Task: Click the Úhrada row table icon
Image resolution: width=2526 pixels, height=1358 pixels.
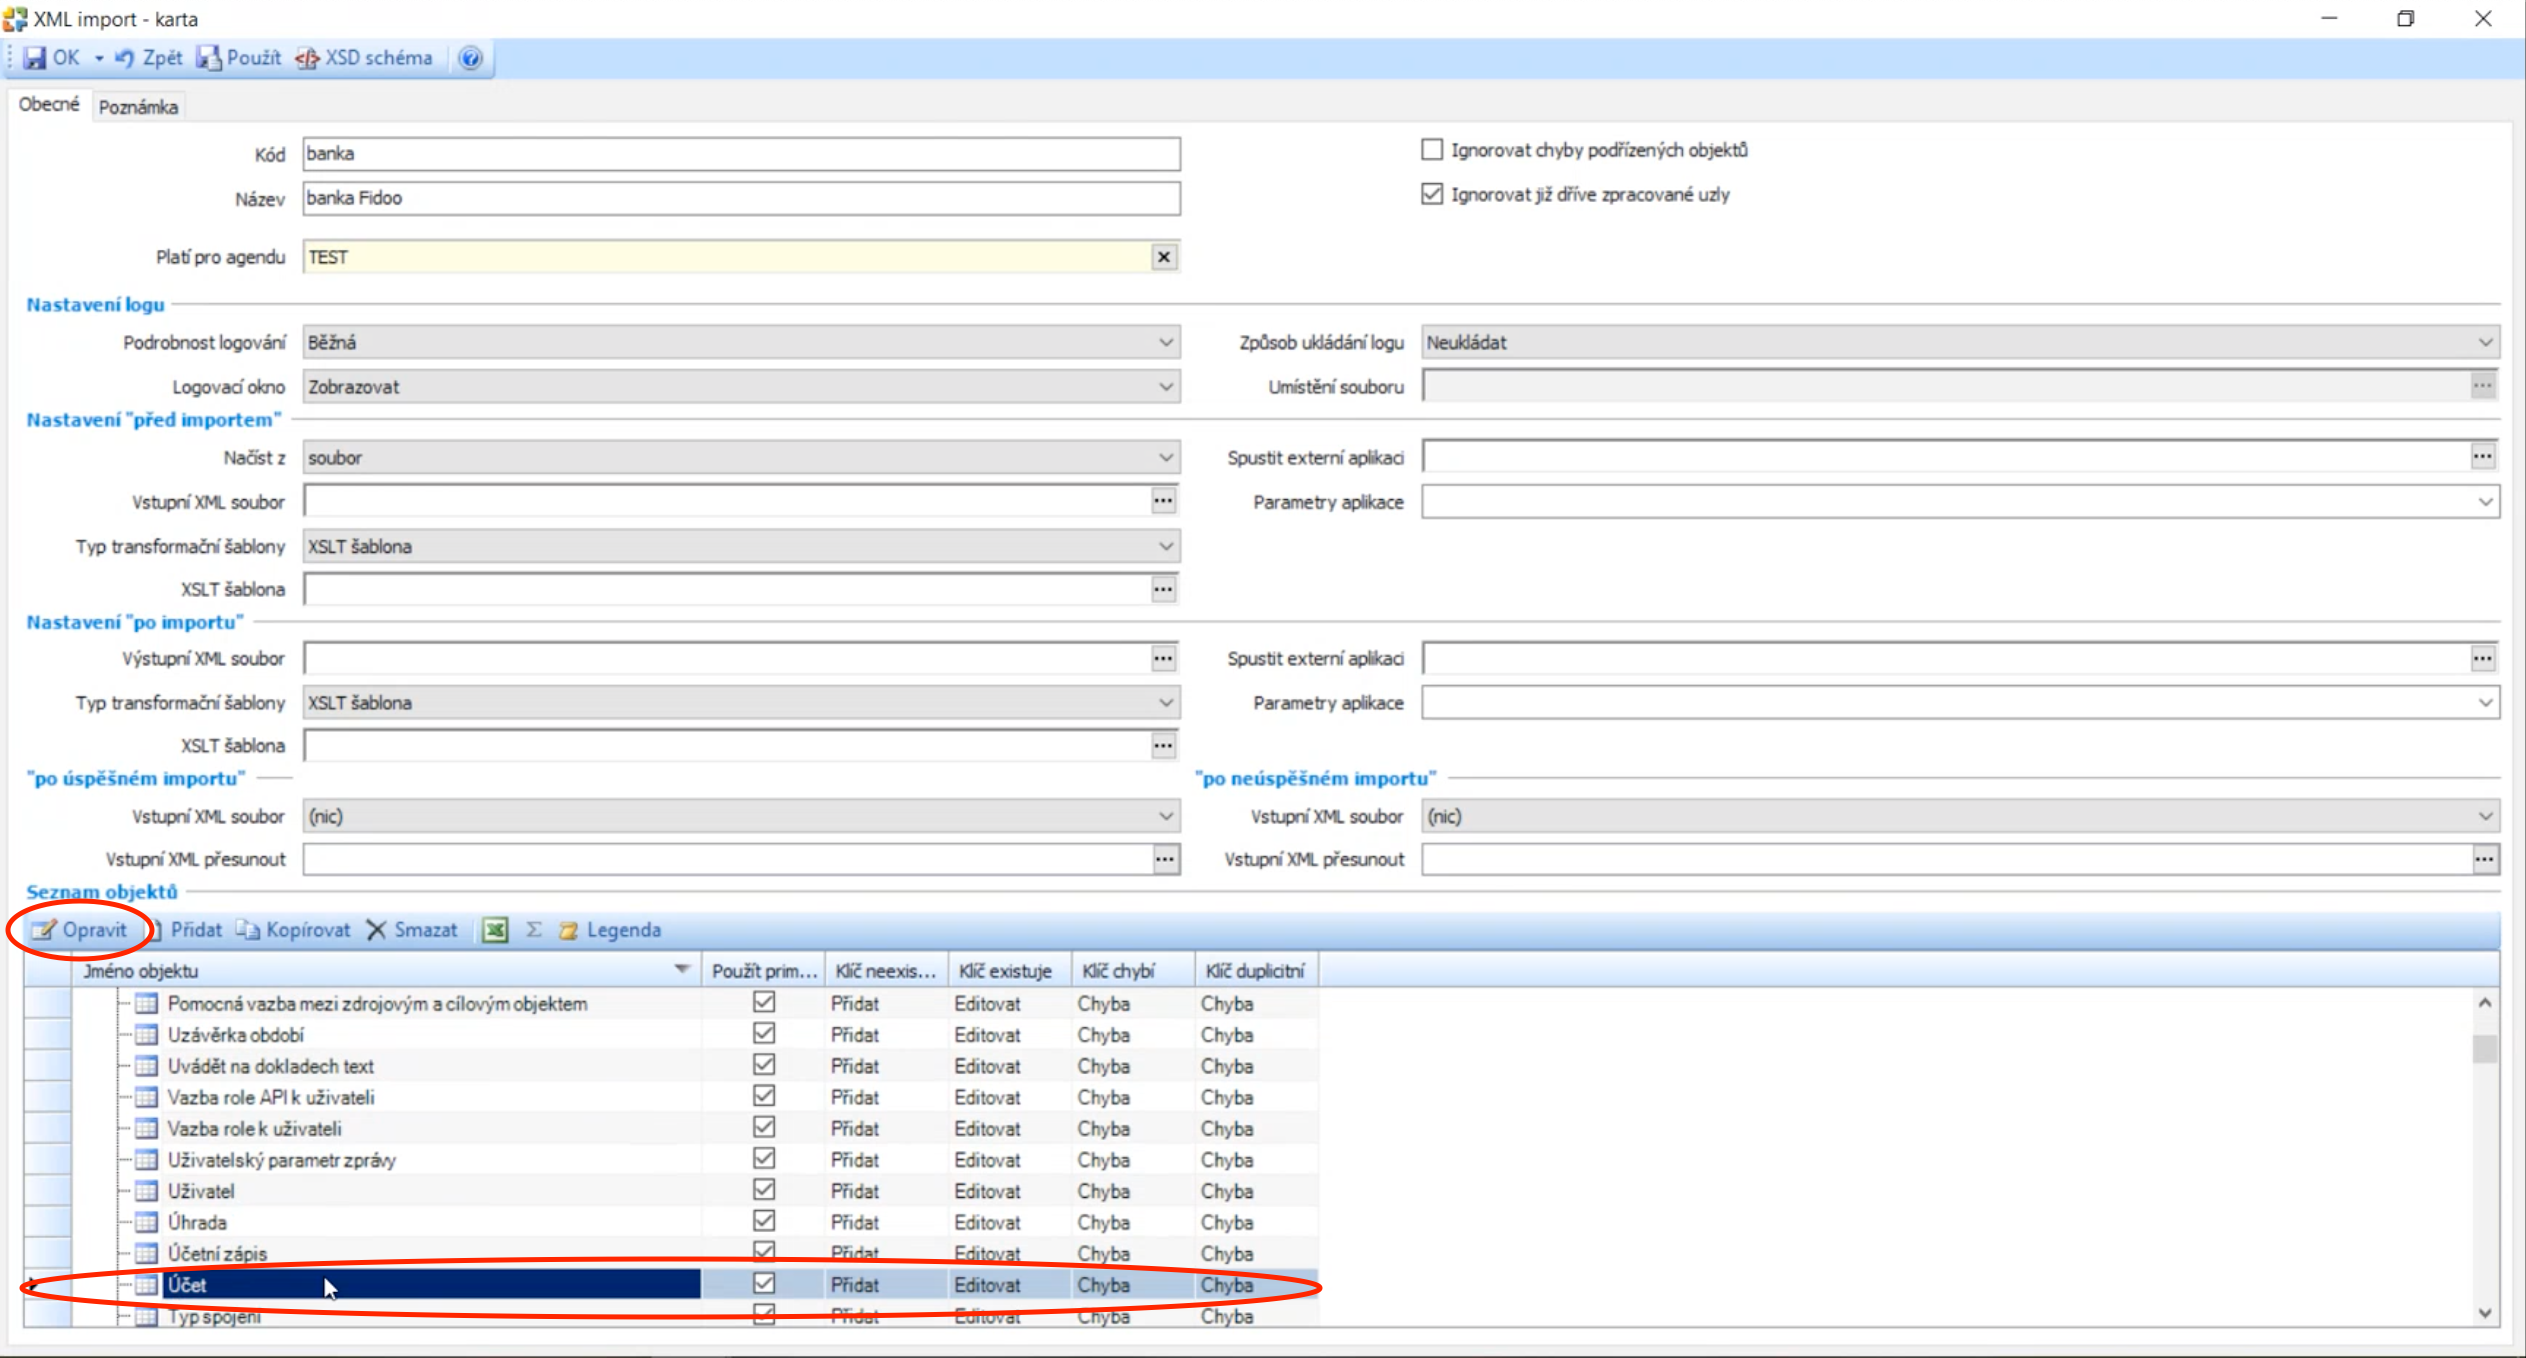Action: click(x=146, y=1222)
